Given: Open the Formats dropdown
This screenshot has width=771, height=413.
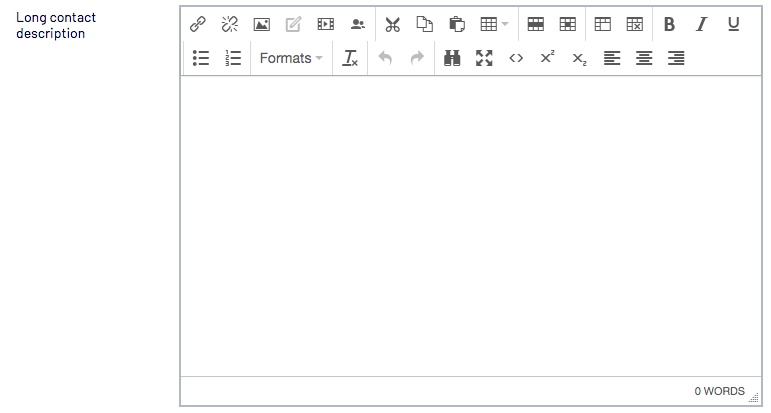Looking at the screenshot, I should click(291, 58).
